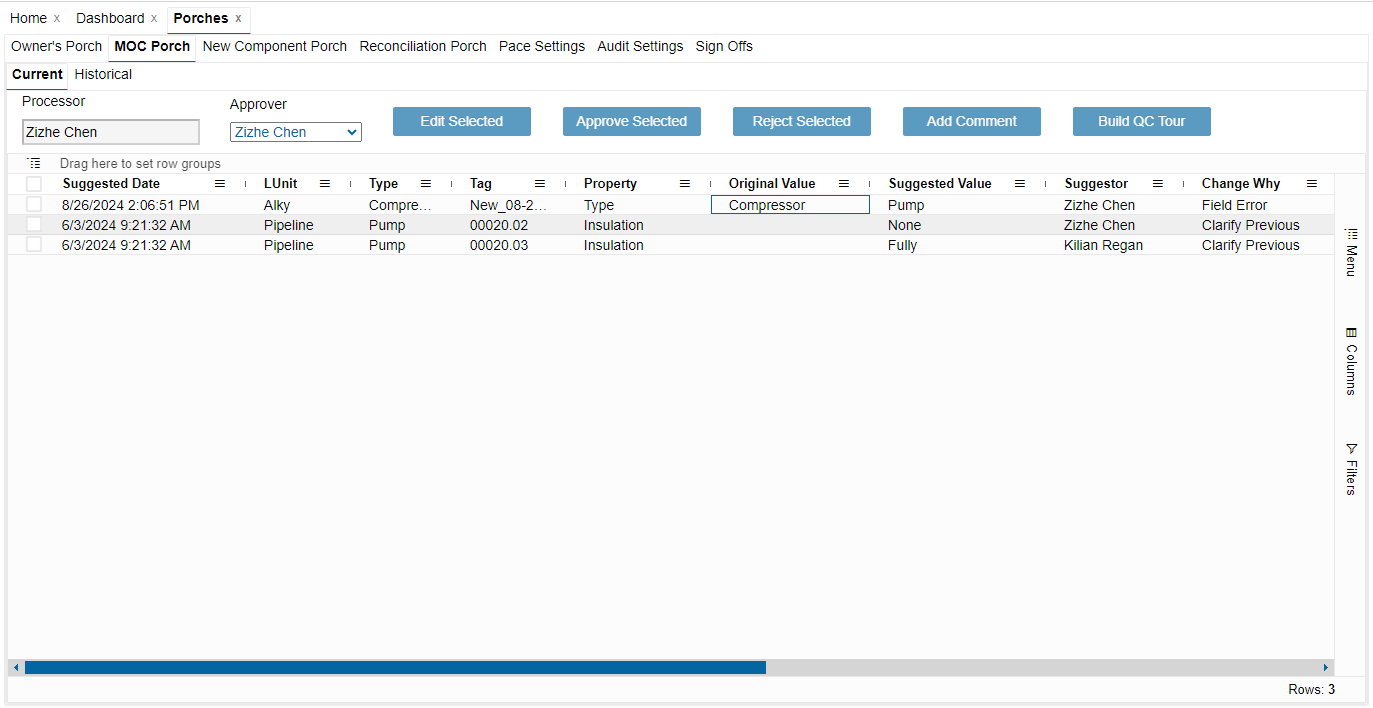Viewport: 1373px width, 708px height.
Task: Open the LUnit column menu icon
Action: 325,184
